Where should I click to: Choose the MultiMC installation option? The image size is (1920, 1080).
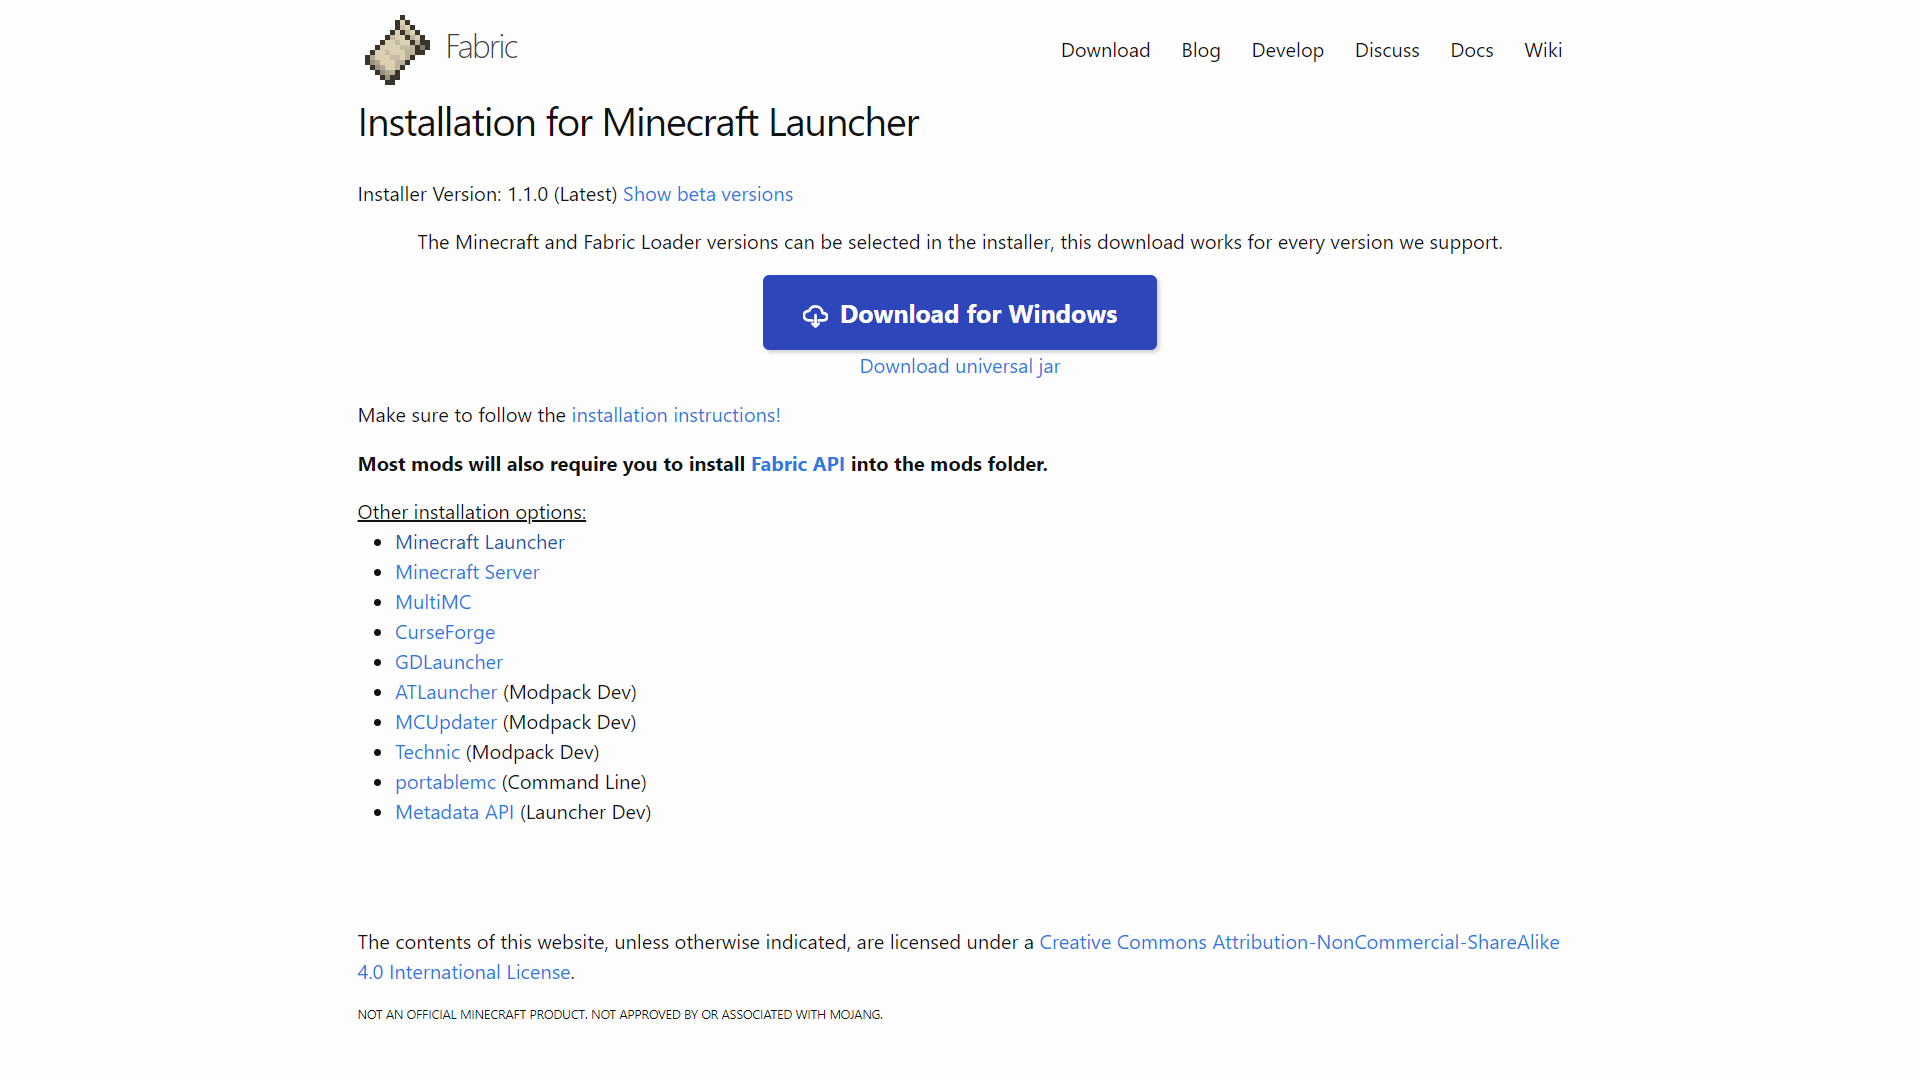[432, 602]
